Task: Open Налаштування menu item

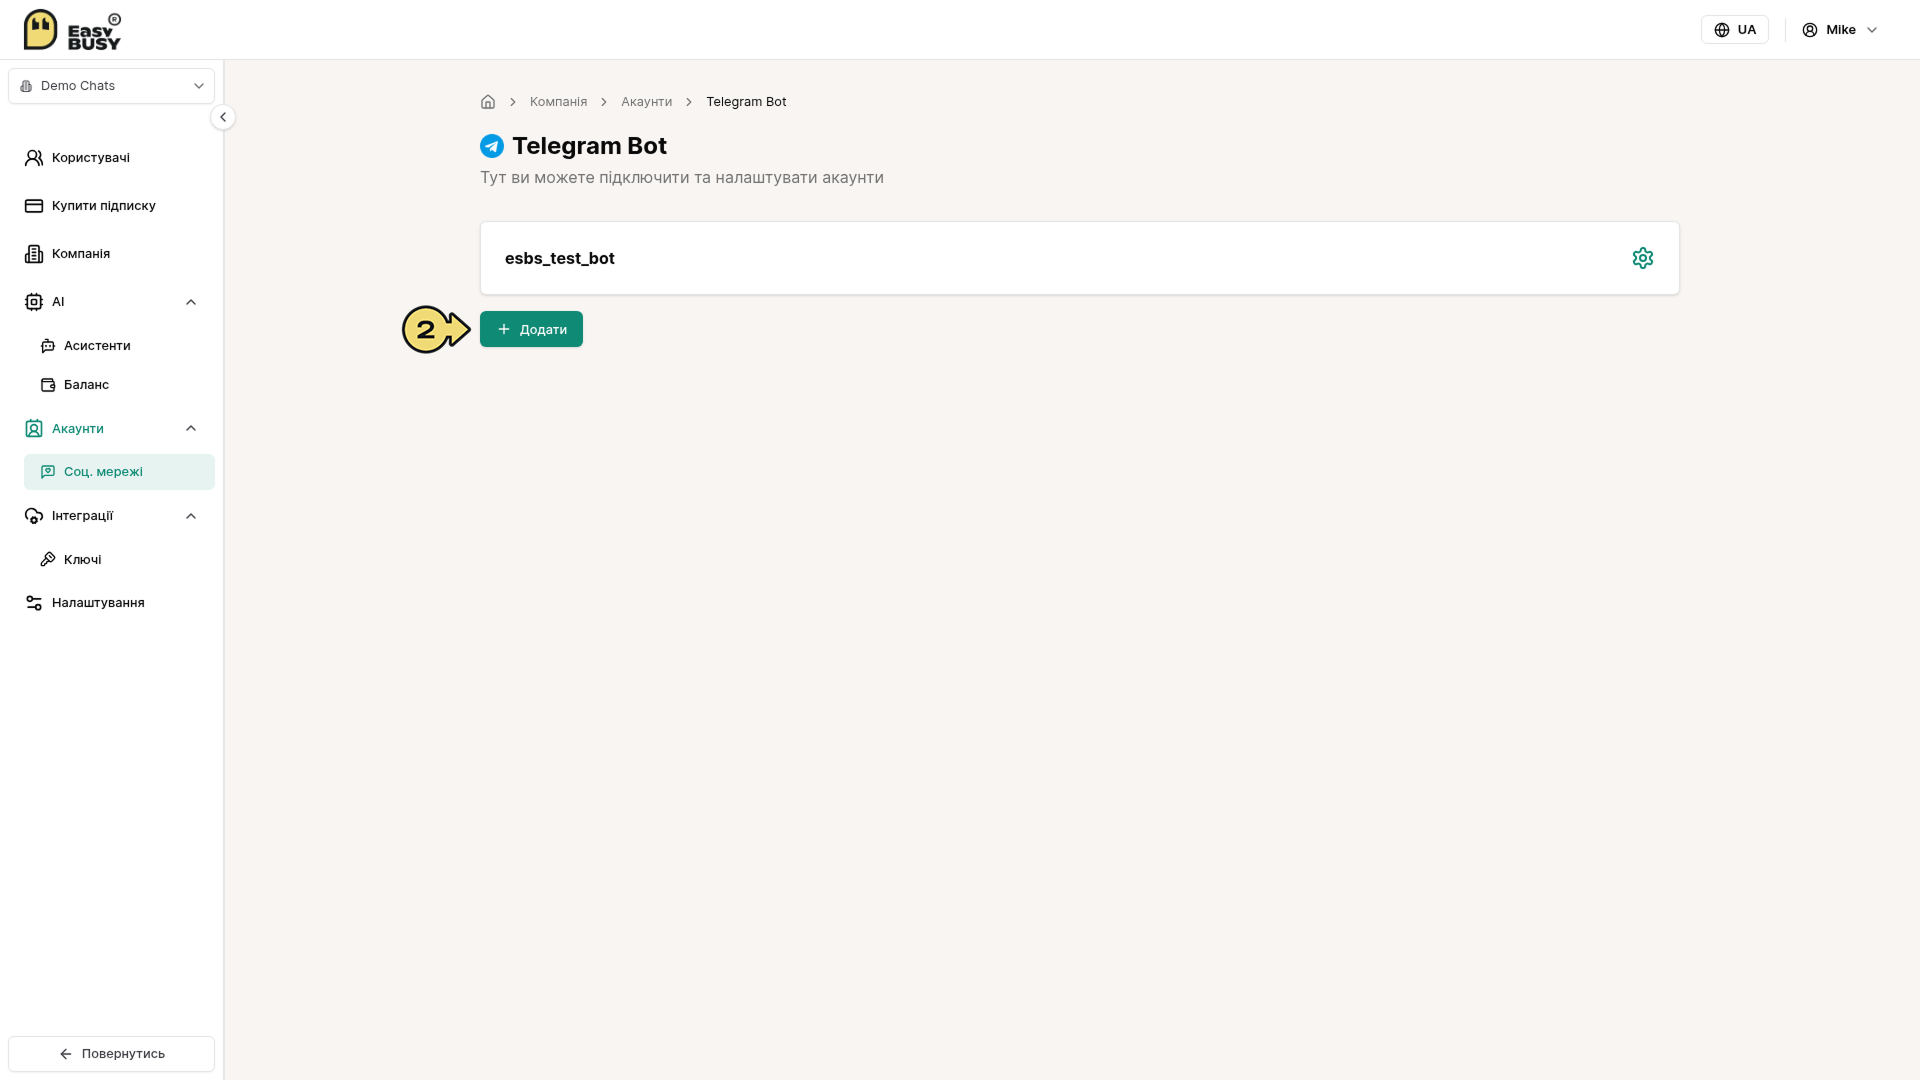Action: click(x=111, y=603)
